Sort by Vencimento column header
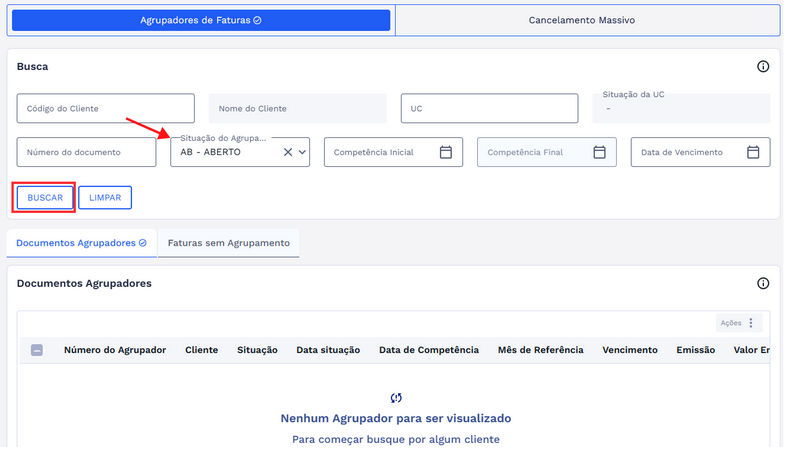The image size is (787, 469). pyautogui.click(x=630, y=350)
